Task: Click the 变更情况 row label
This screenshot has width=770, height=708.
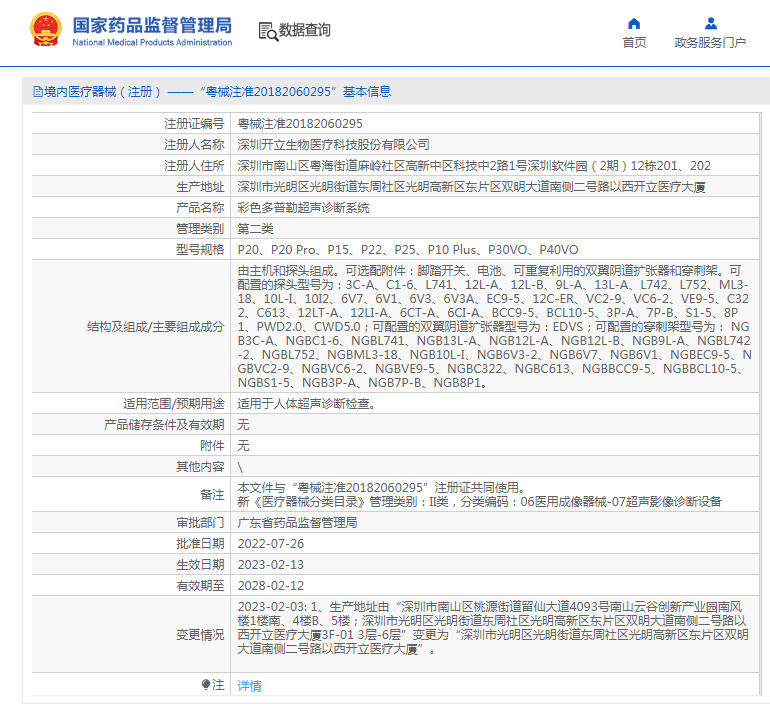Action: pos(200,635)
